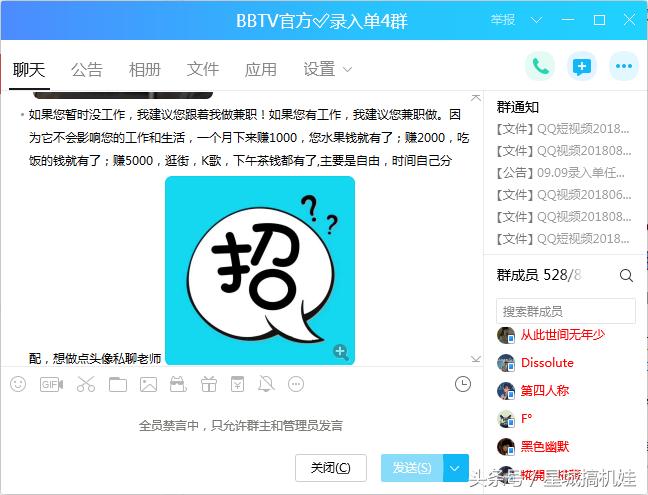Click the gift box icon
The image size is (648, 495).
(209, 384)
